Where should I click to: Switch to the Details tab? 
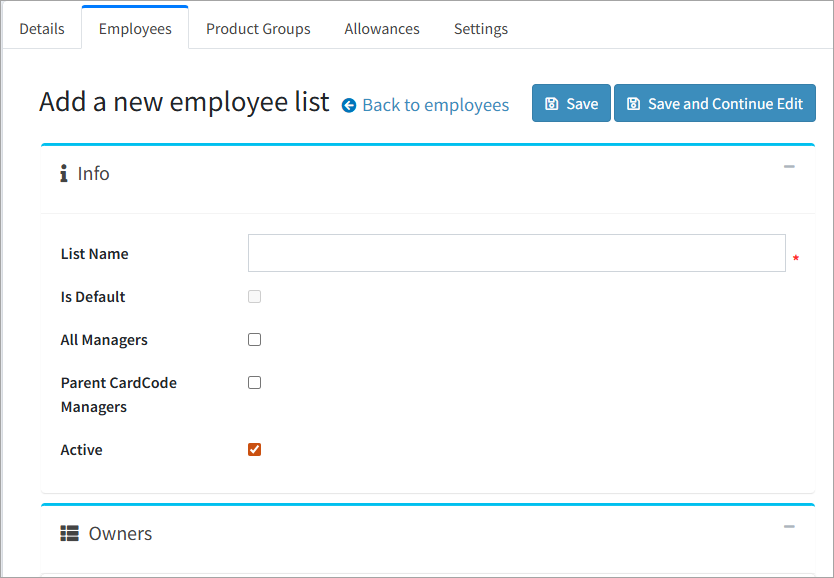click(x=42, y=29)
